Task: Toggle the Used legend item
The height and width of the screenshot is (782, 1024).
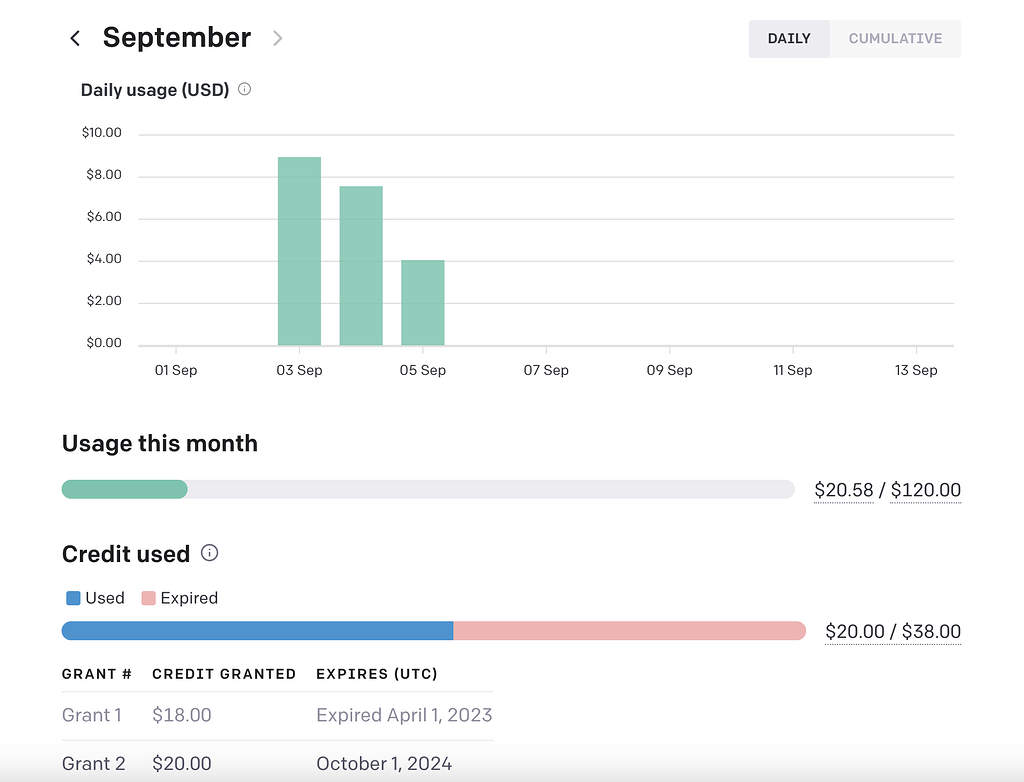Action: 94,598
